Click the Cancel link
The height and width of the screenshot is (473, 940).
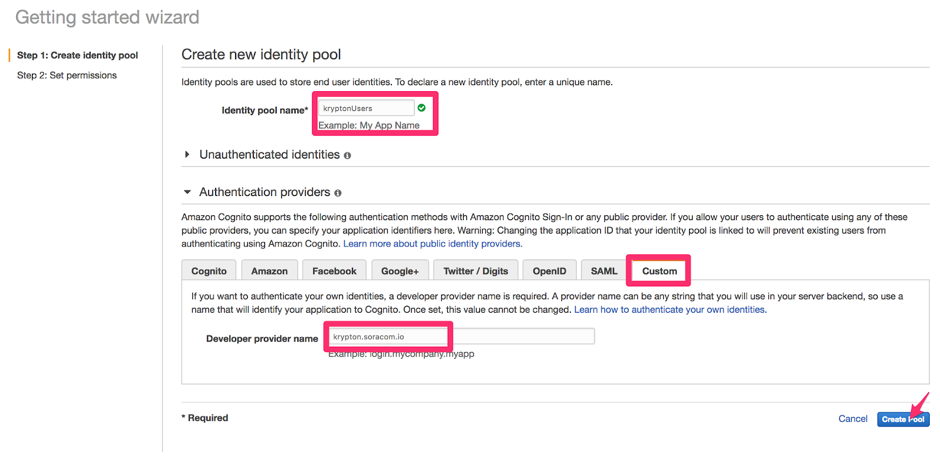click(852, 419)
